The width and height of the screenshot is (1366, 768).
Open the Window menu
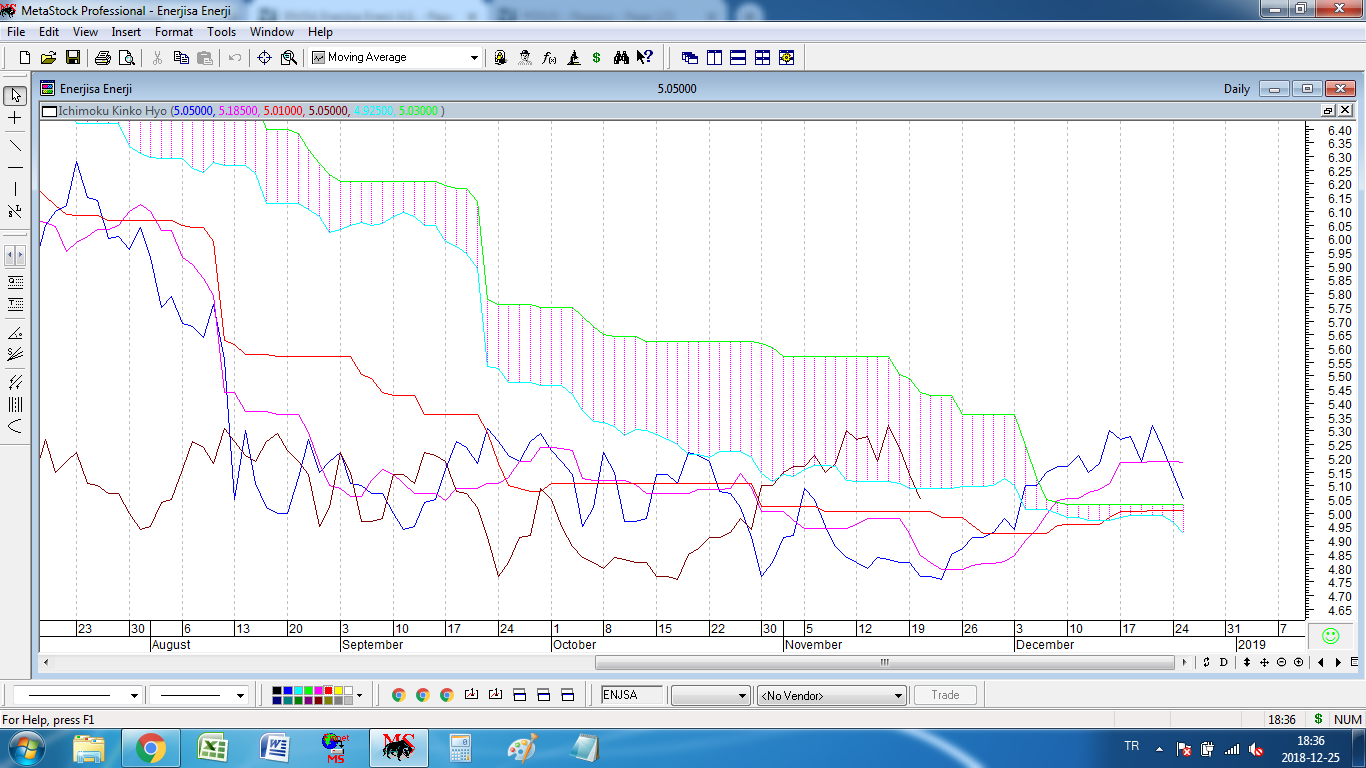point(272,32)
